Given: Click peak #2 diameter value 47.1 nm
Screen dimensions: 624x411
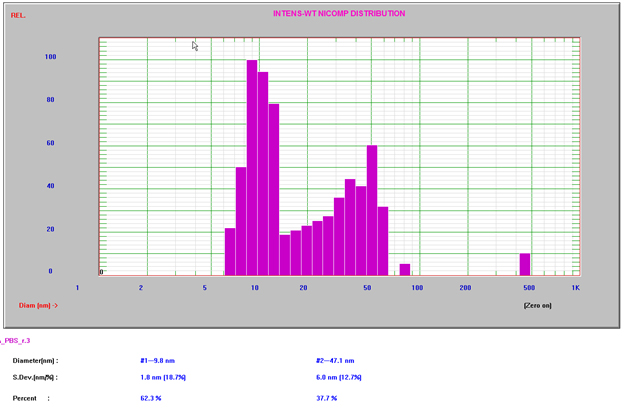Looking at the screenshot, I should point(335,361).
